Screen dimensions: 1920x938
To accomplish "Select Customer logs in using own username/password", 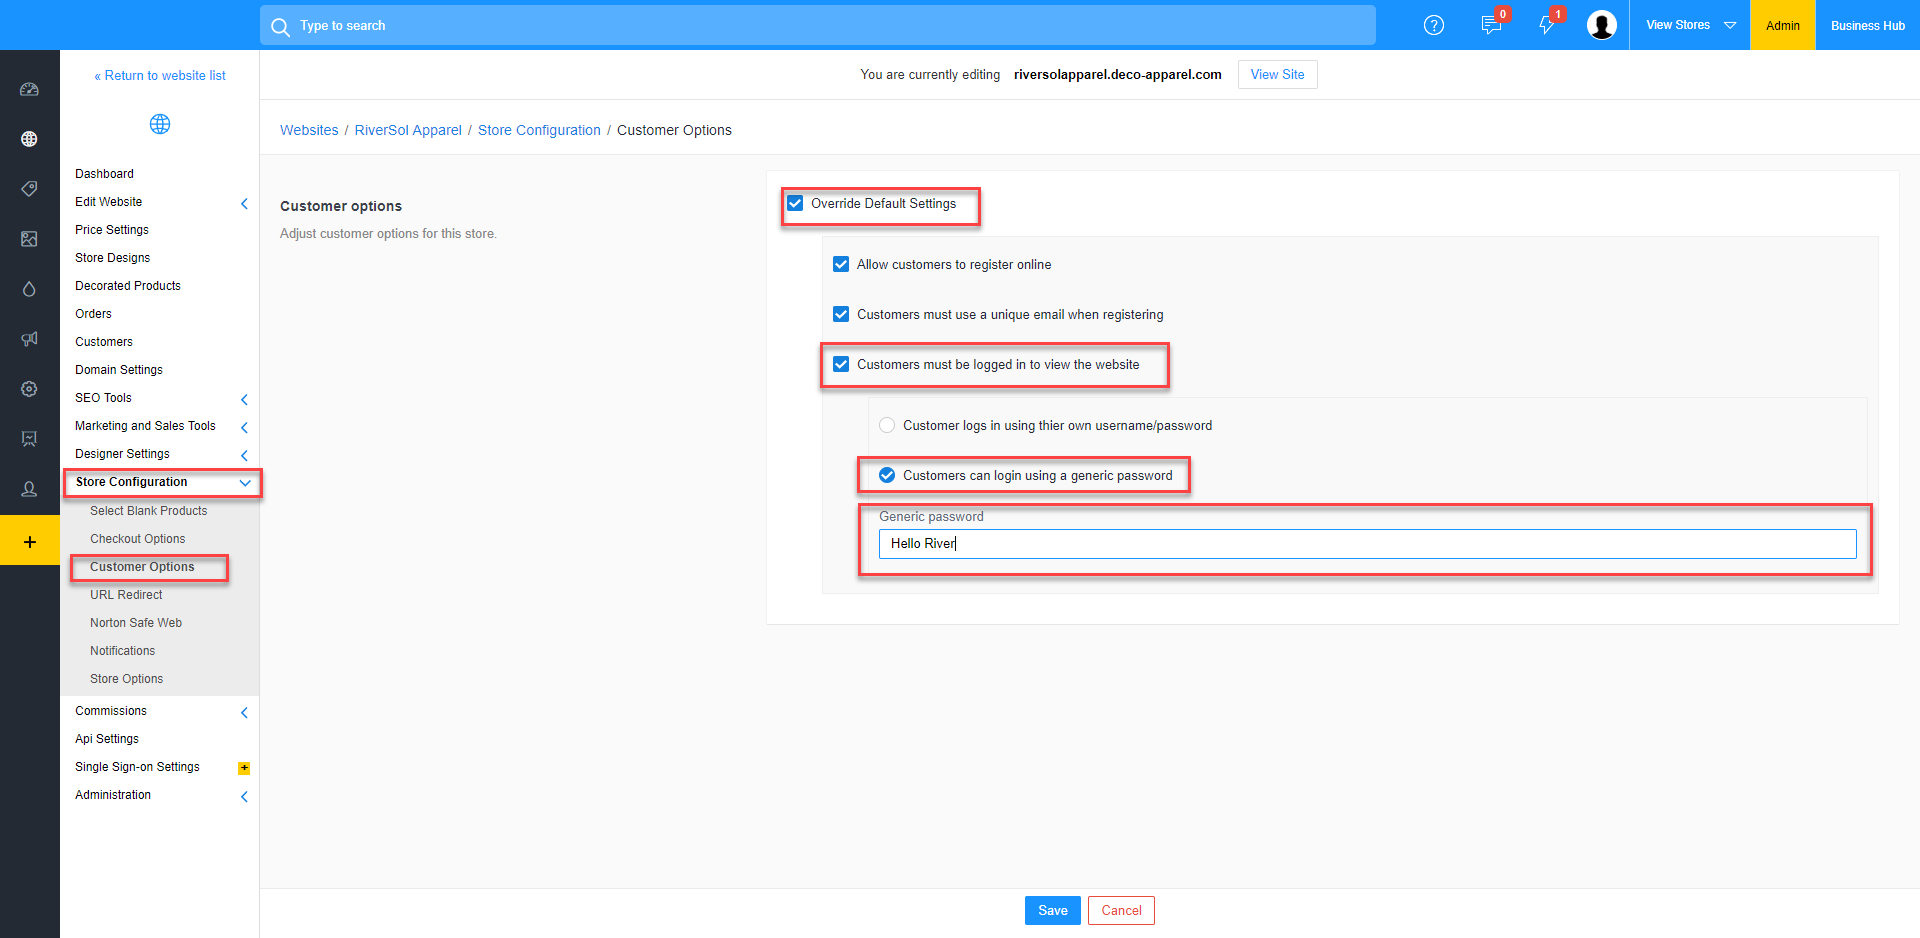I will coord(887,425).
